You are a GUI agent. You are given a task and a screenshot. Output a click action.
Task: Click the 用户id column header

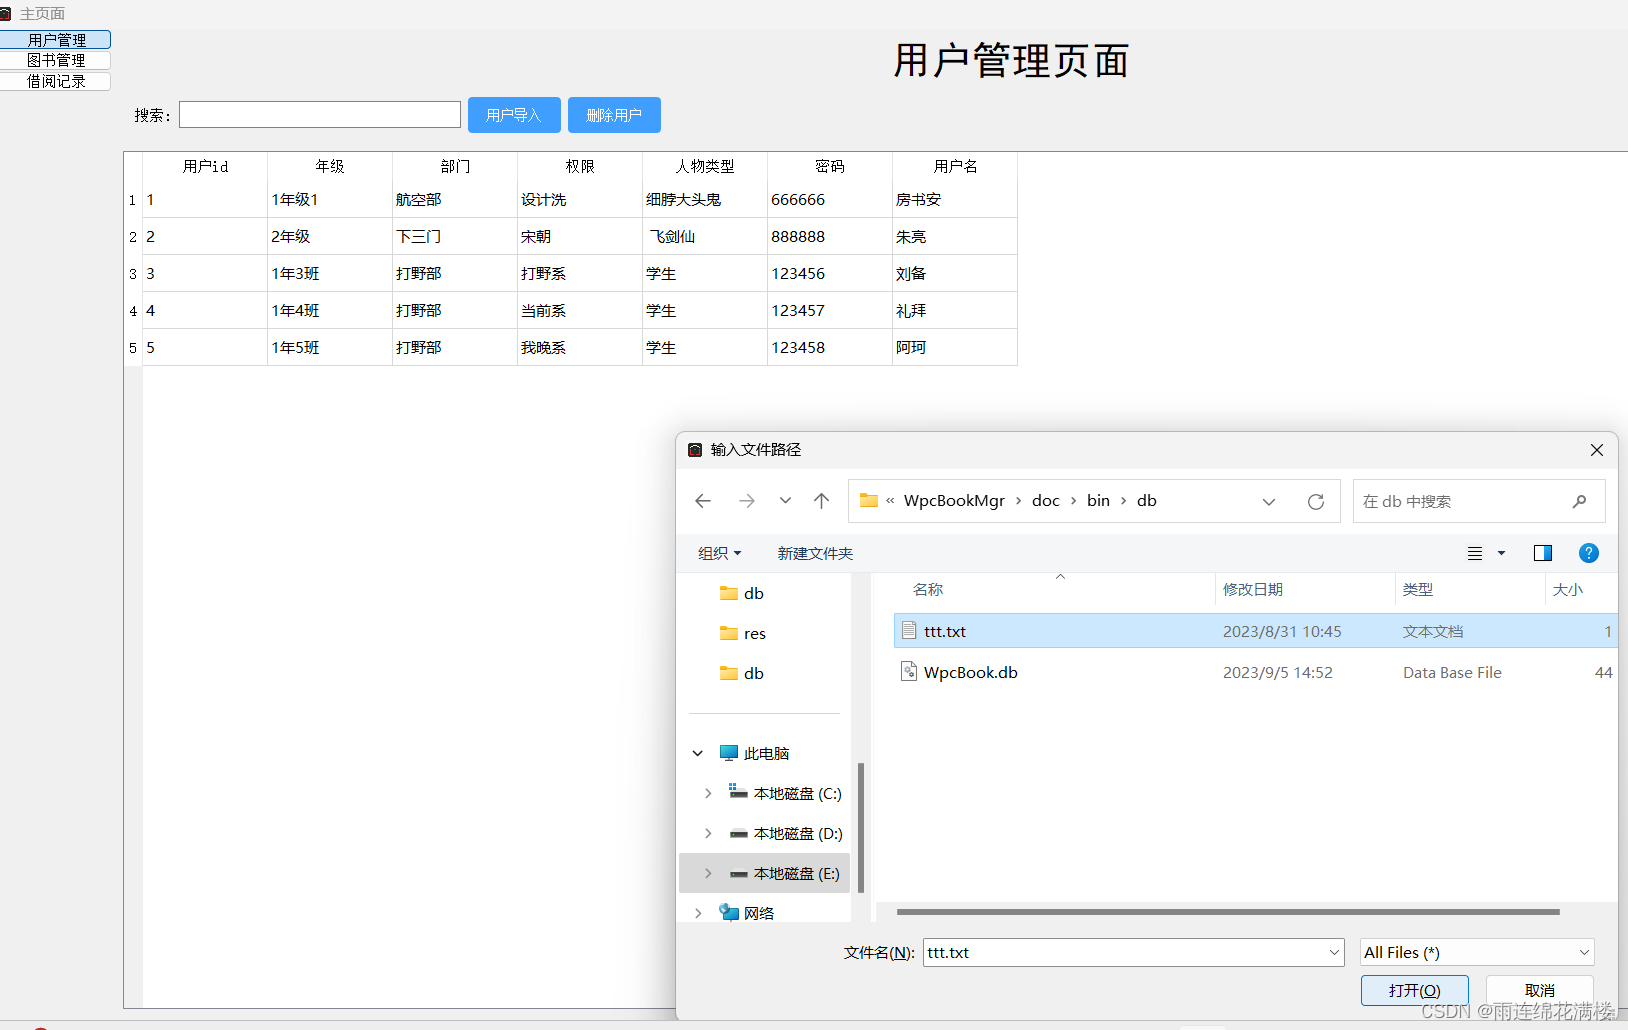point(205,167)
